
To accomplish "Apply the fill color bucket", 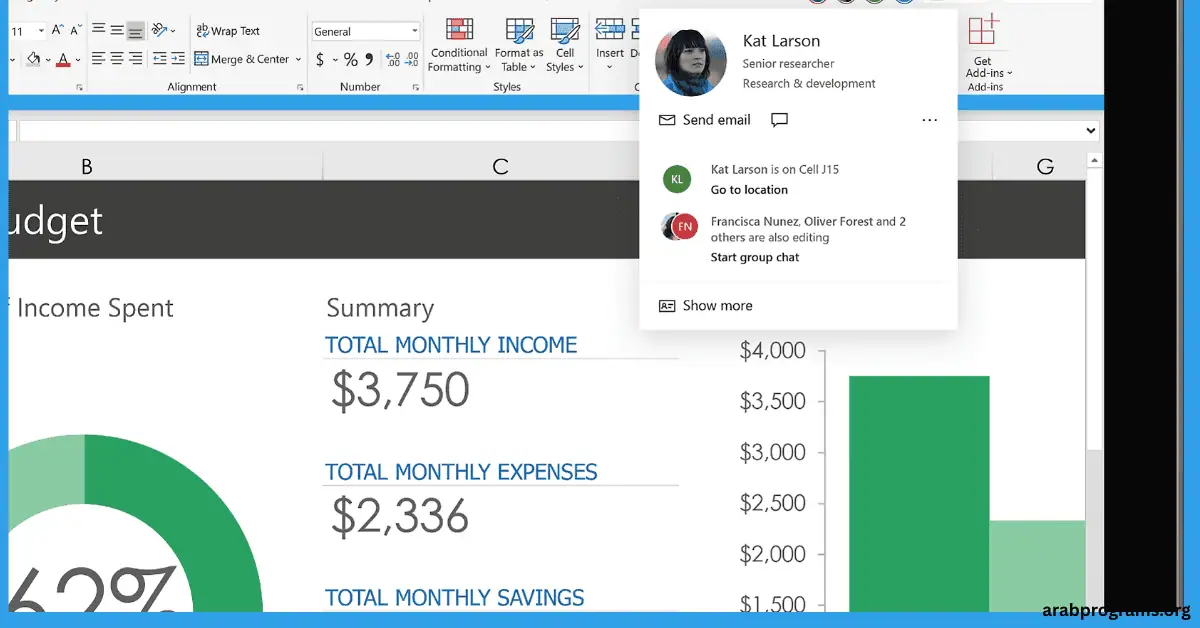I will tap(33, 60).
